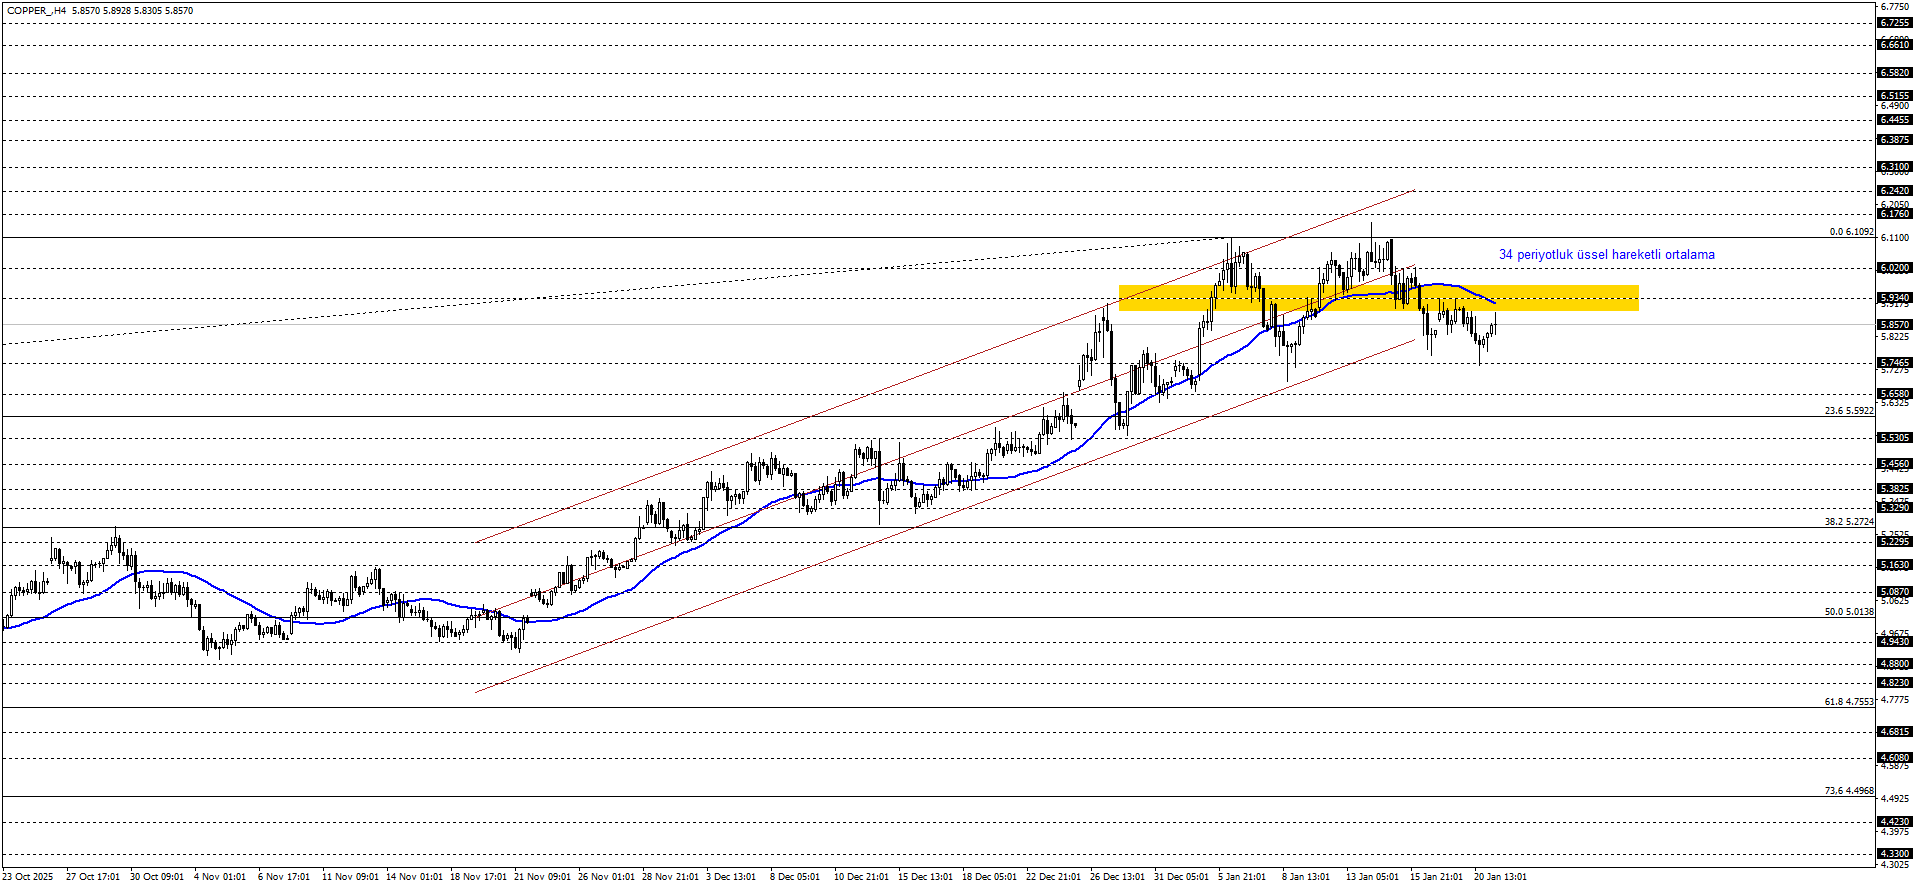1916x888 pixels.
Task: Click the 5 Jan 21:01 time axis label
Action: [x=1241, y=877]
